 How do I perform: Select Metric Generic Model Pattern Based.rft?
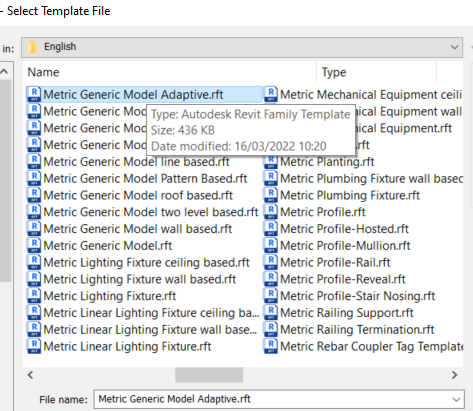145,178
